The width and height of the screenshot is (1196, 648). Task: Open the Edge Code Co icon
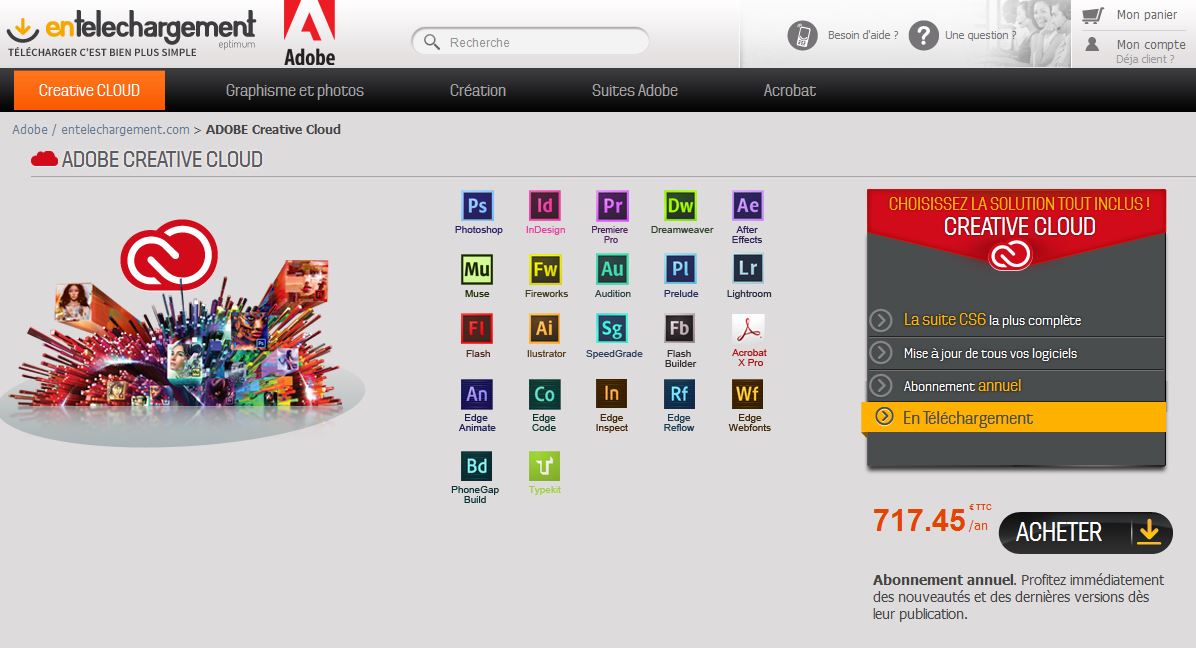coord(545,394)
